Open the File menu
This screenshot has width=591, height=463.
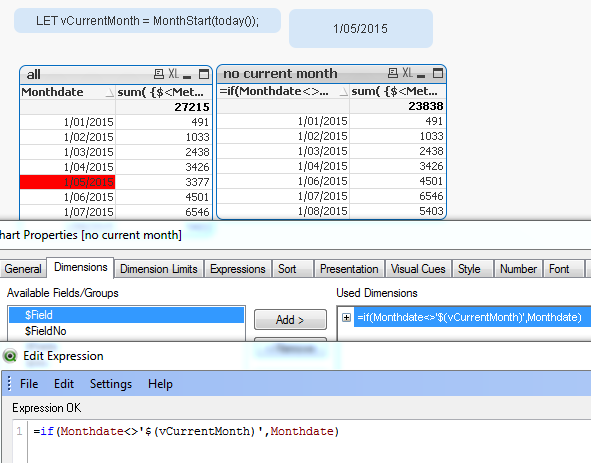29,384
